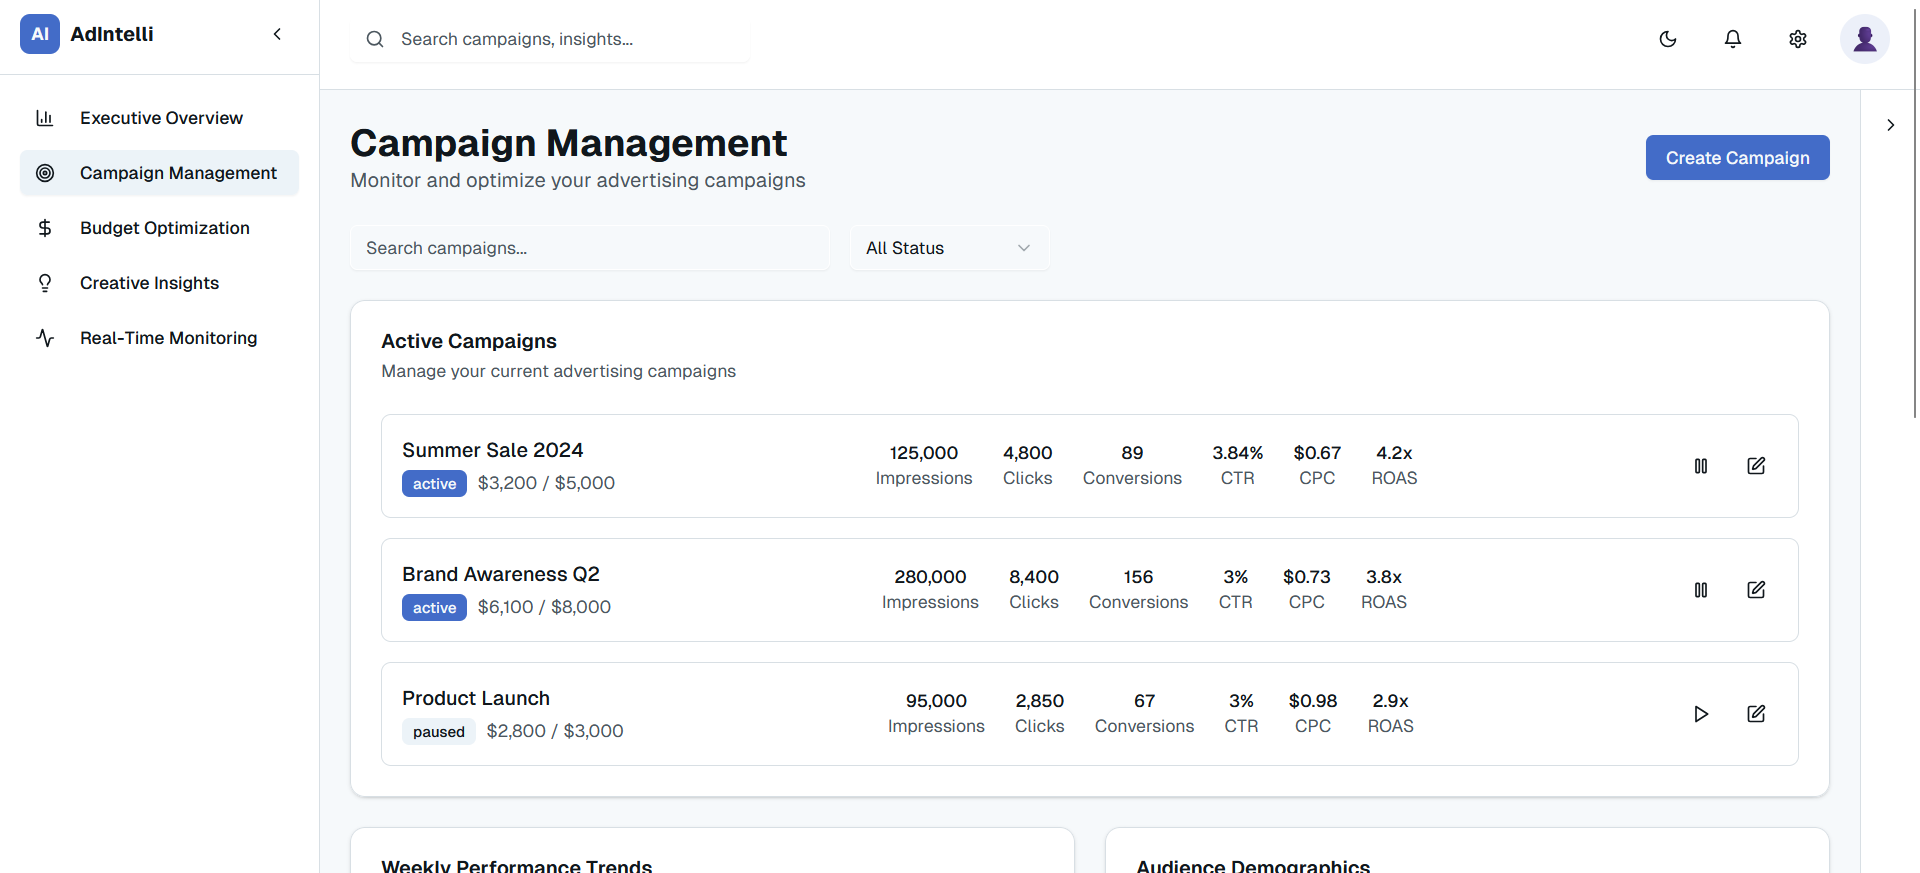Click the 4.2x ROAS value
This screenshot has height=873, width=1920.
click(x=1394, y=453)
